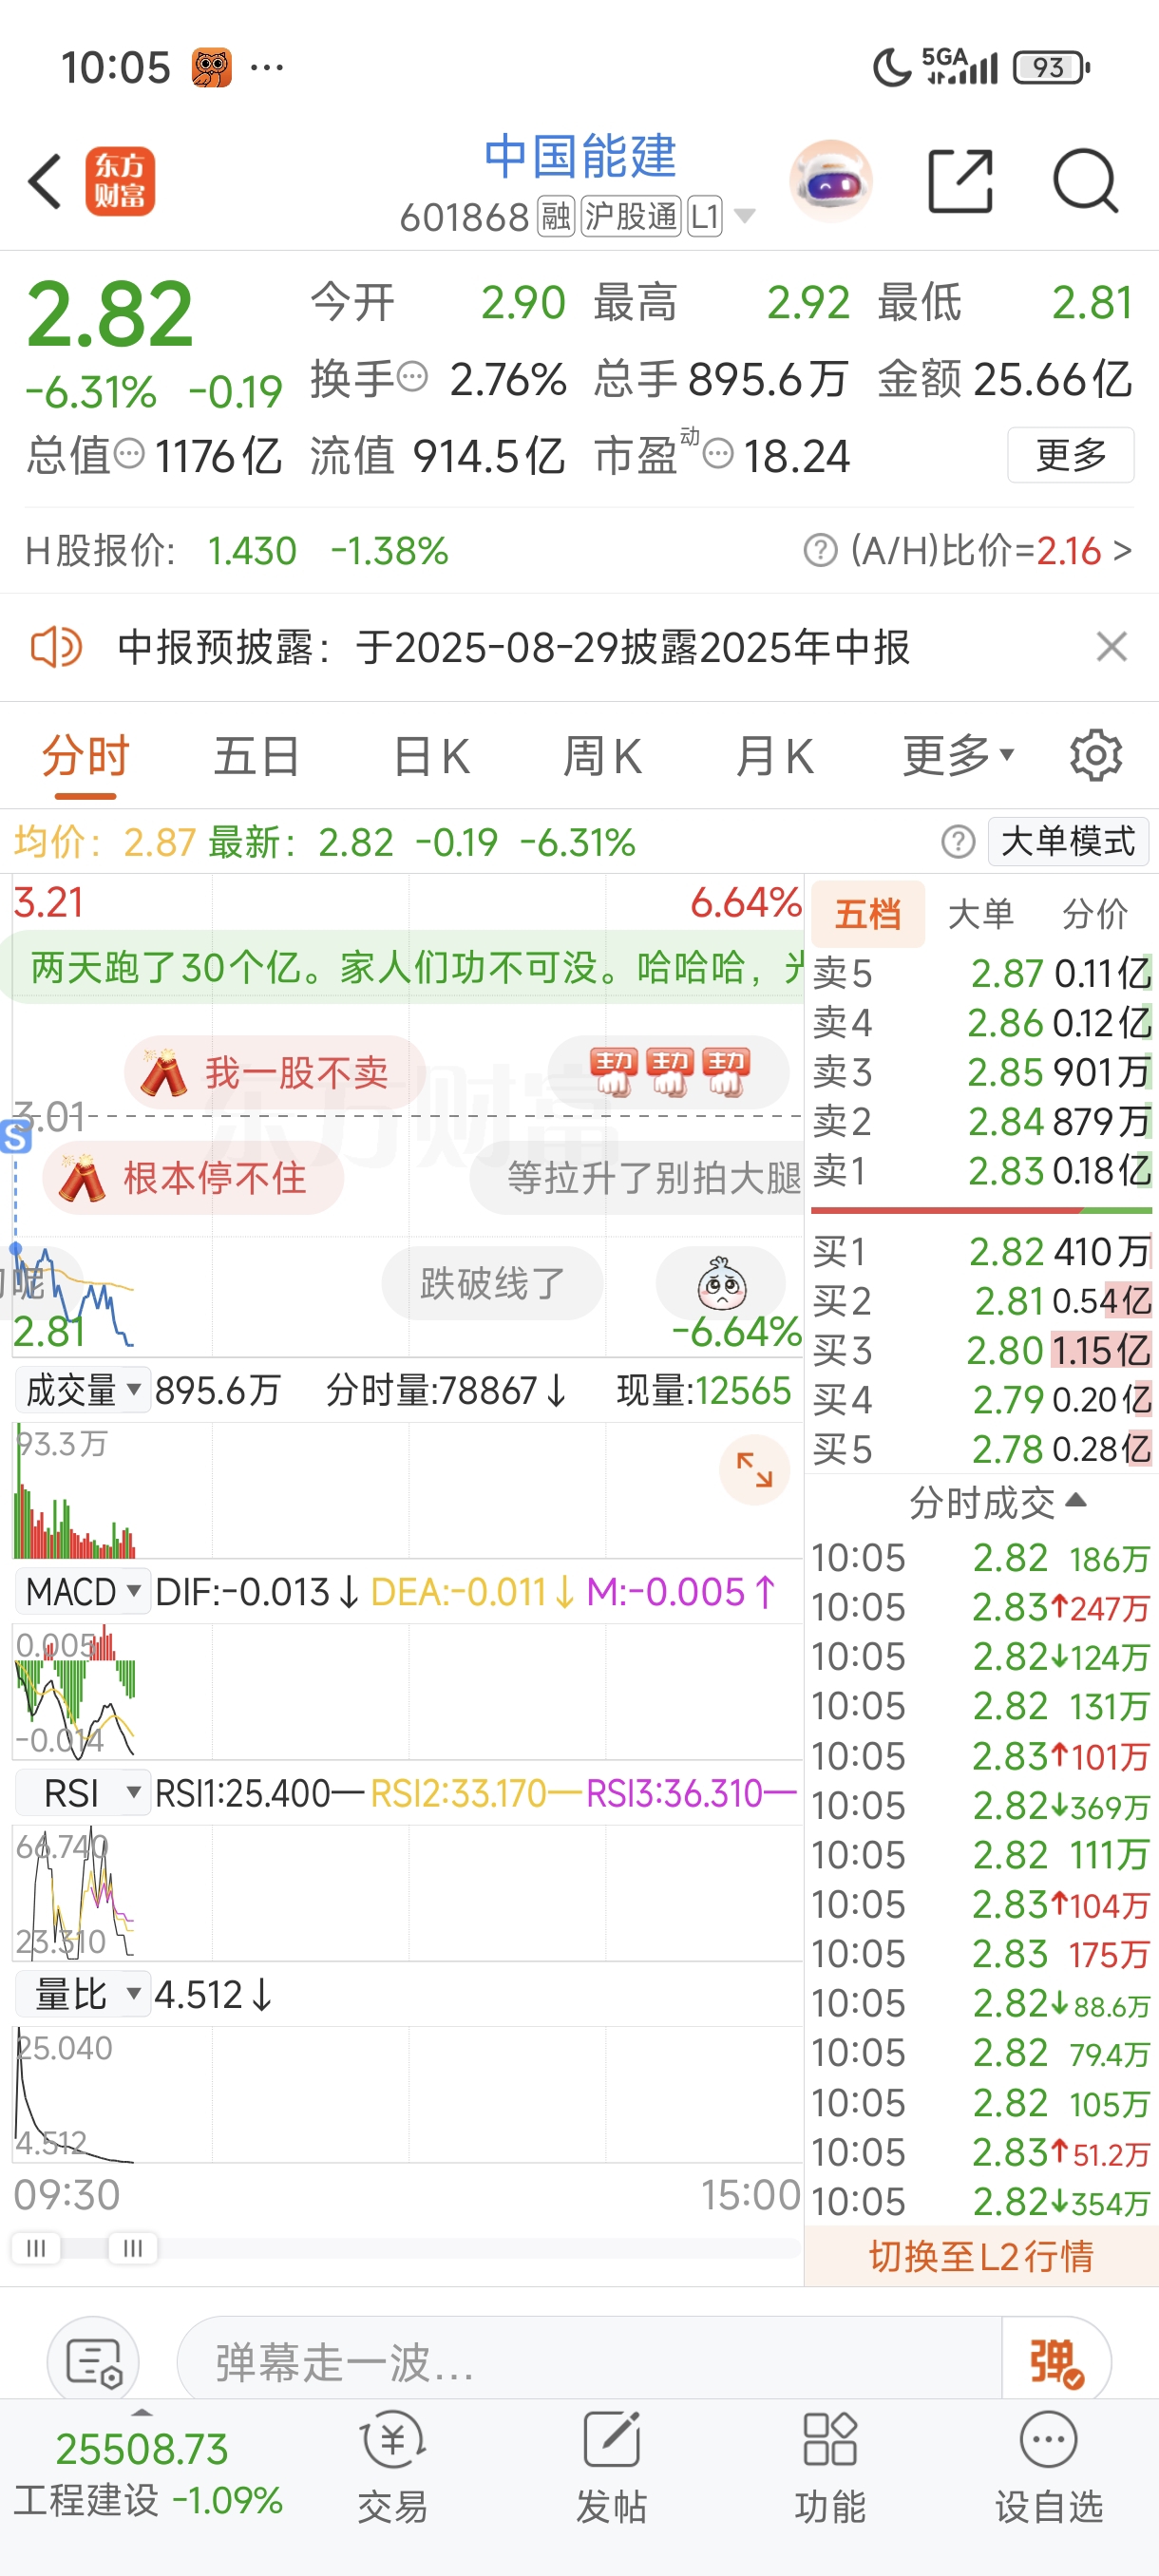Tap the 跌破线了 danmaku bubble

[492, 1283]
